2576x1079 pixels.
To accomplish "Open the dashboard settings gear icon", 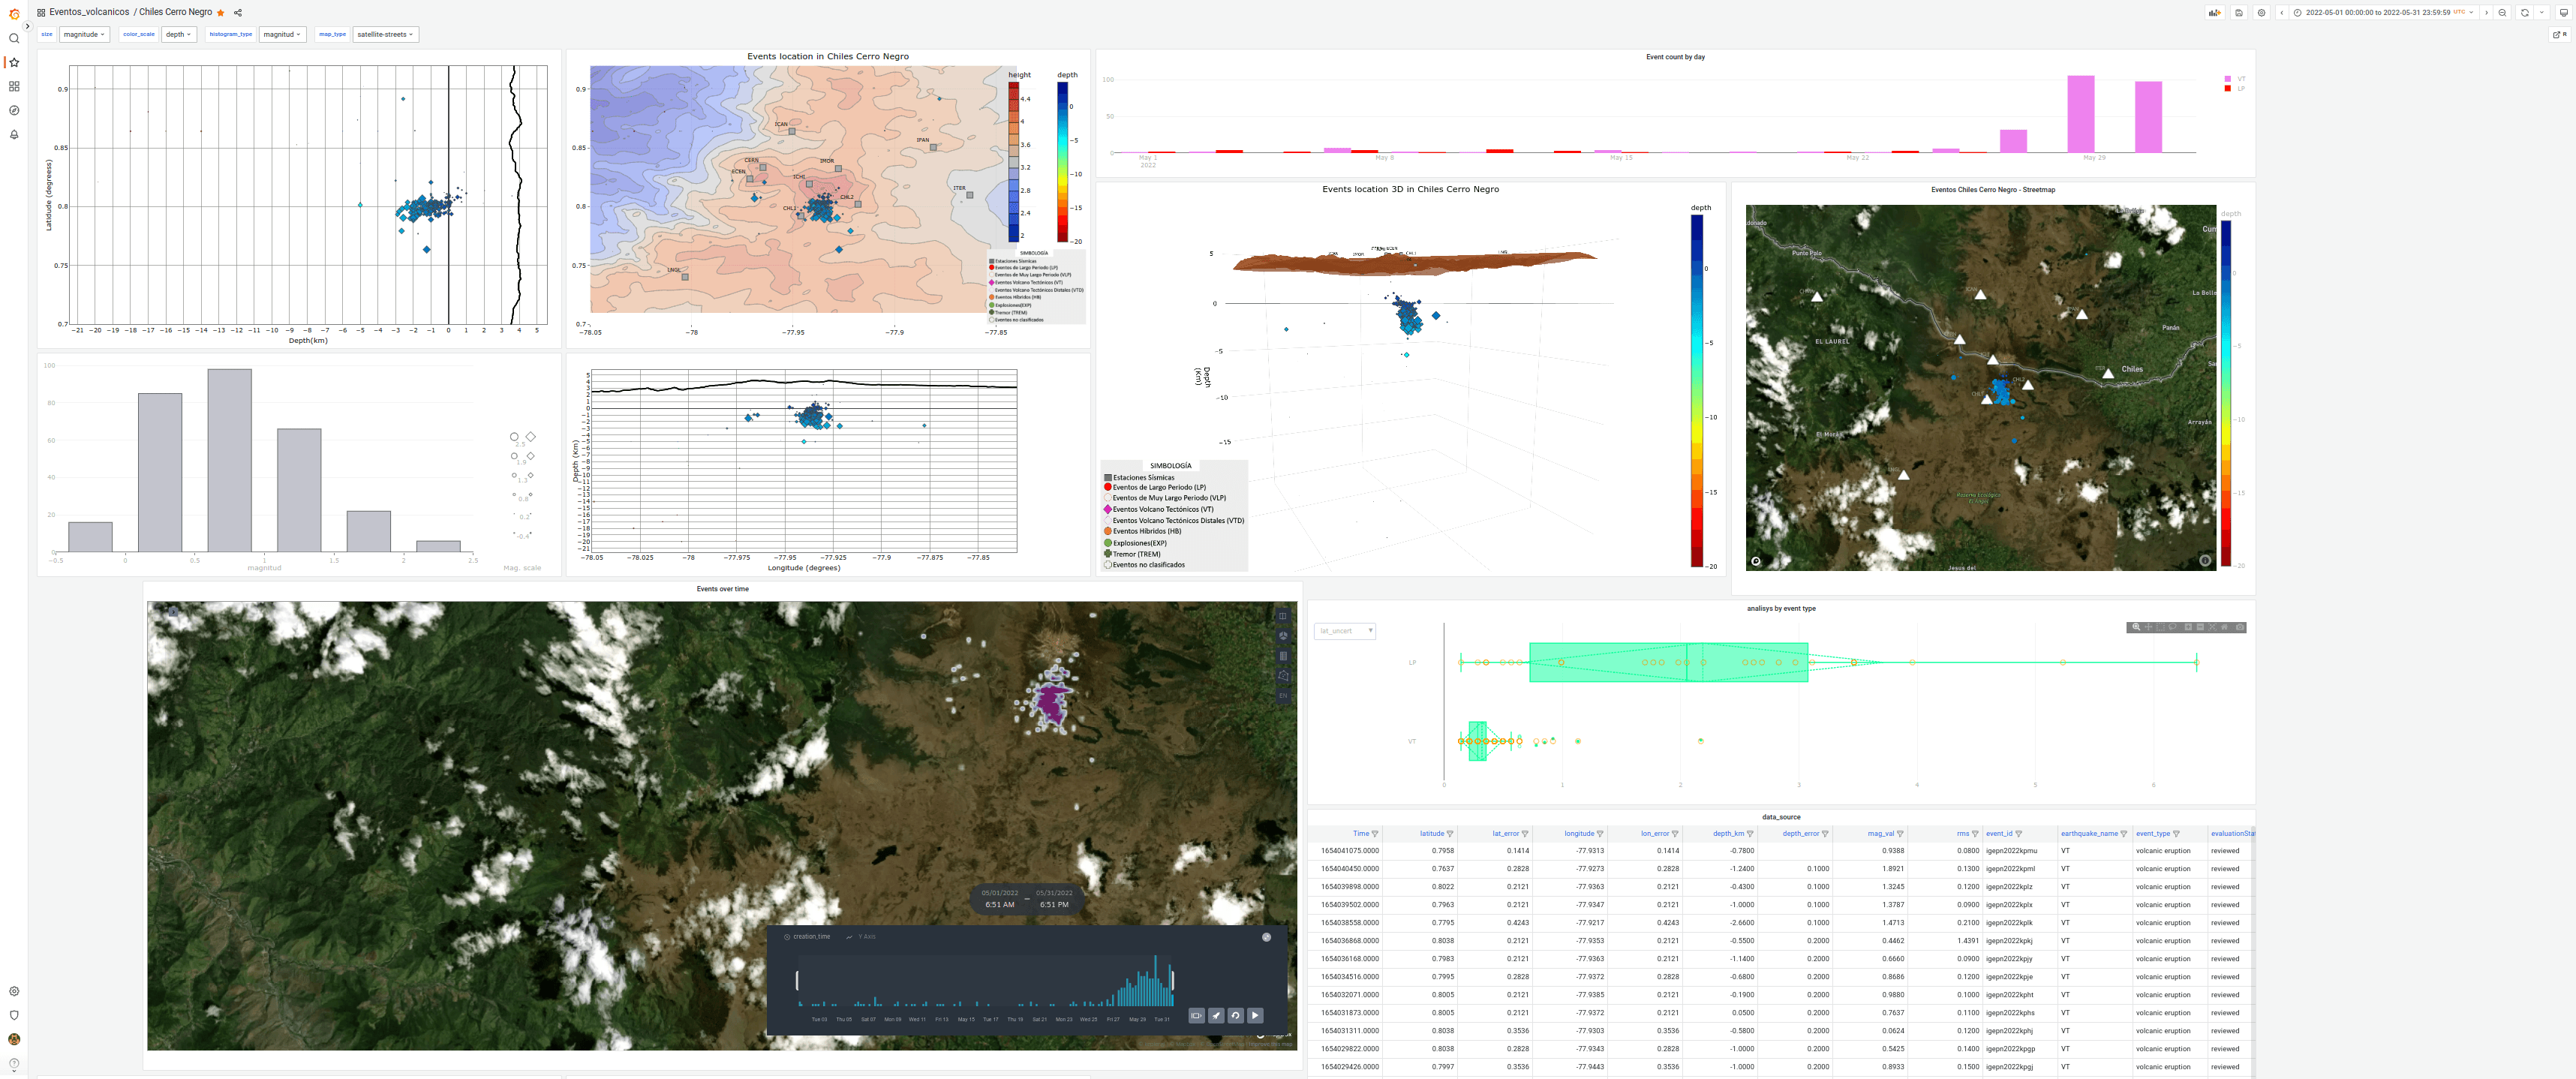I will coord(2262,12).
